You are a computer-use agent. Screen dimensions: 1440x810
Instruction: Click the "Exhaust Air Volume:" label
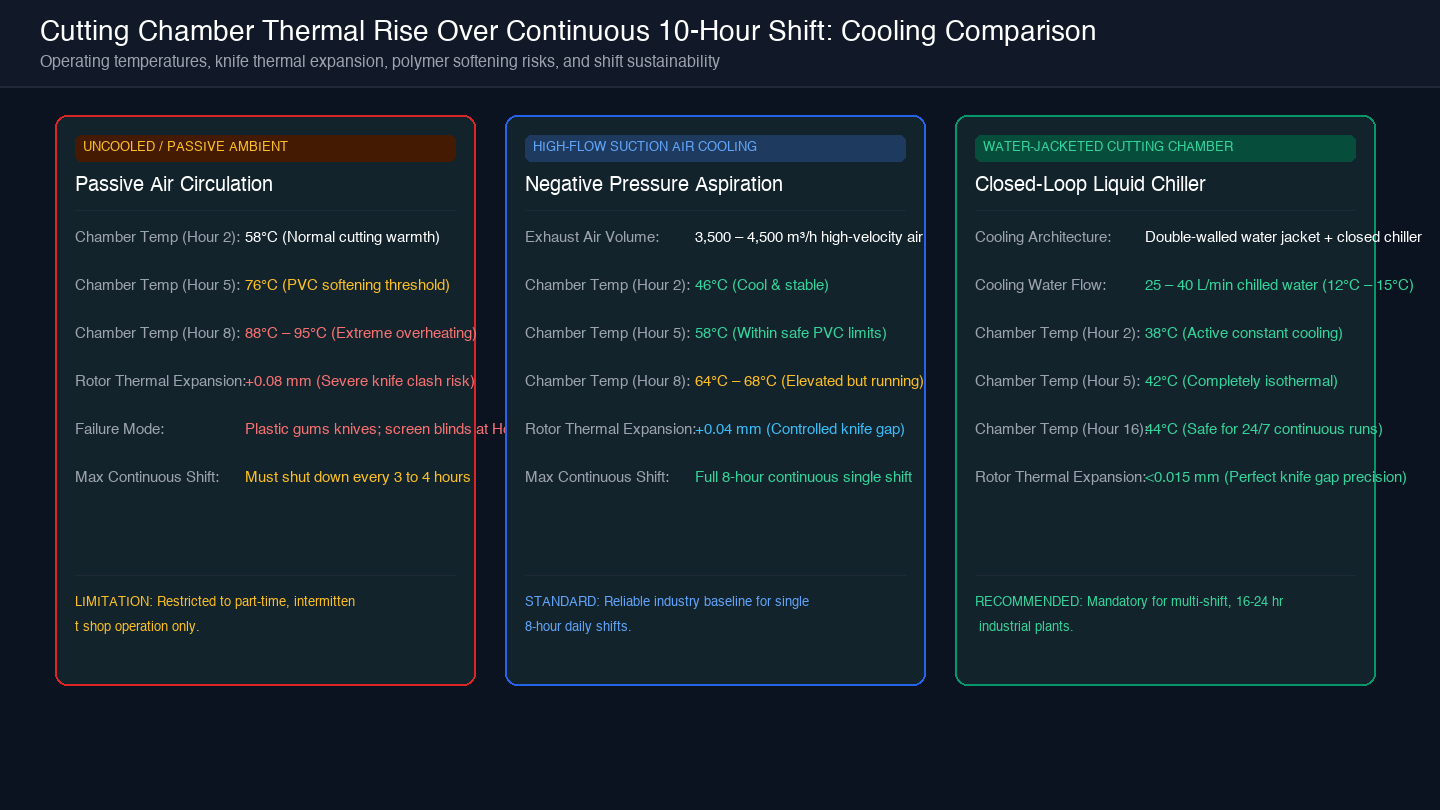tap(592, 237)
